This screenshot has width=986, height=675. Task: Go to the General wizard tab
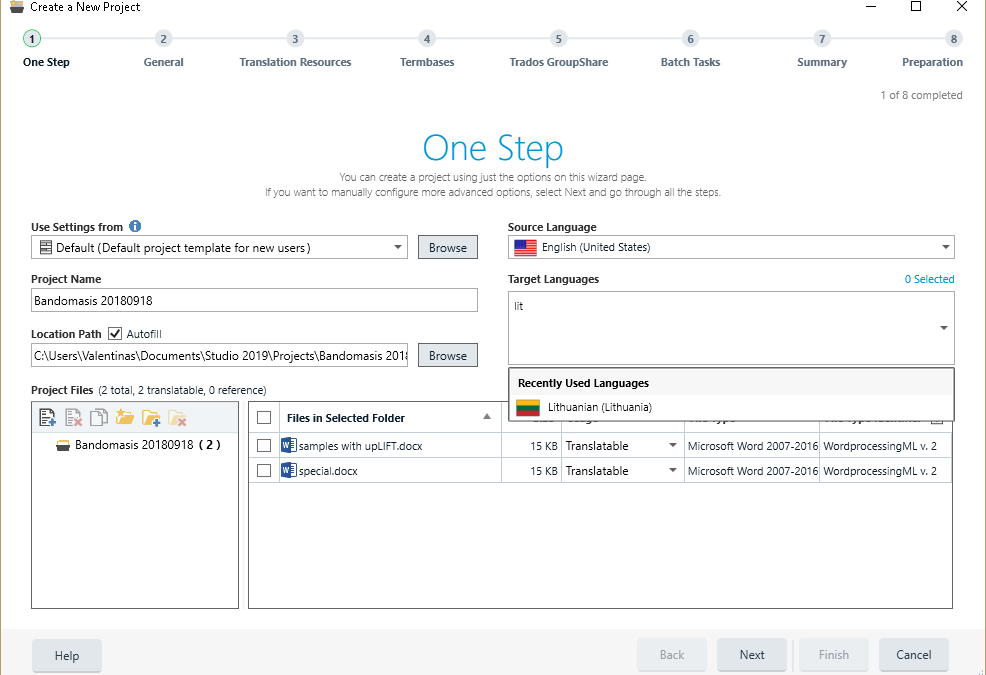tap(163, 62)
